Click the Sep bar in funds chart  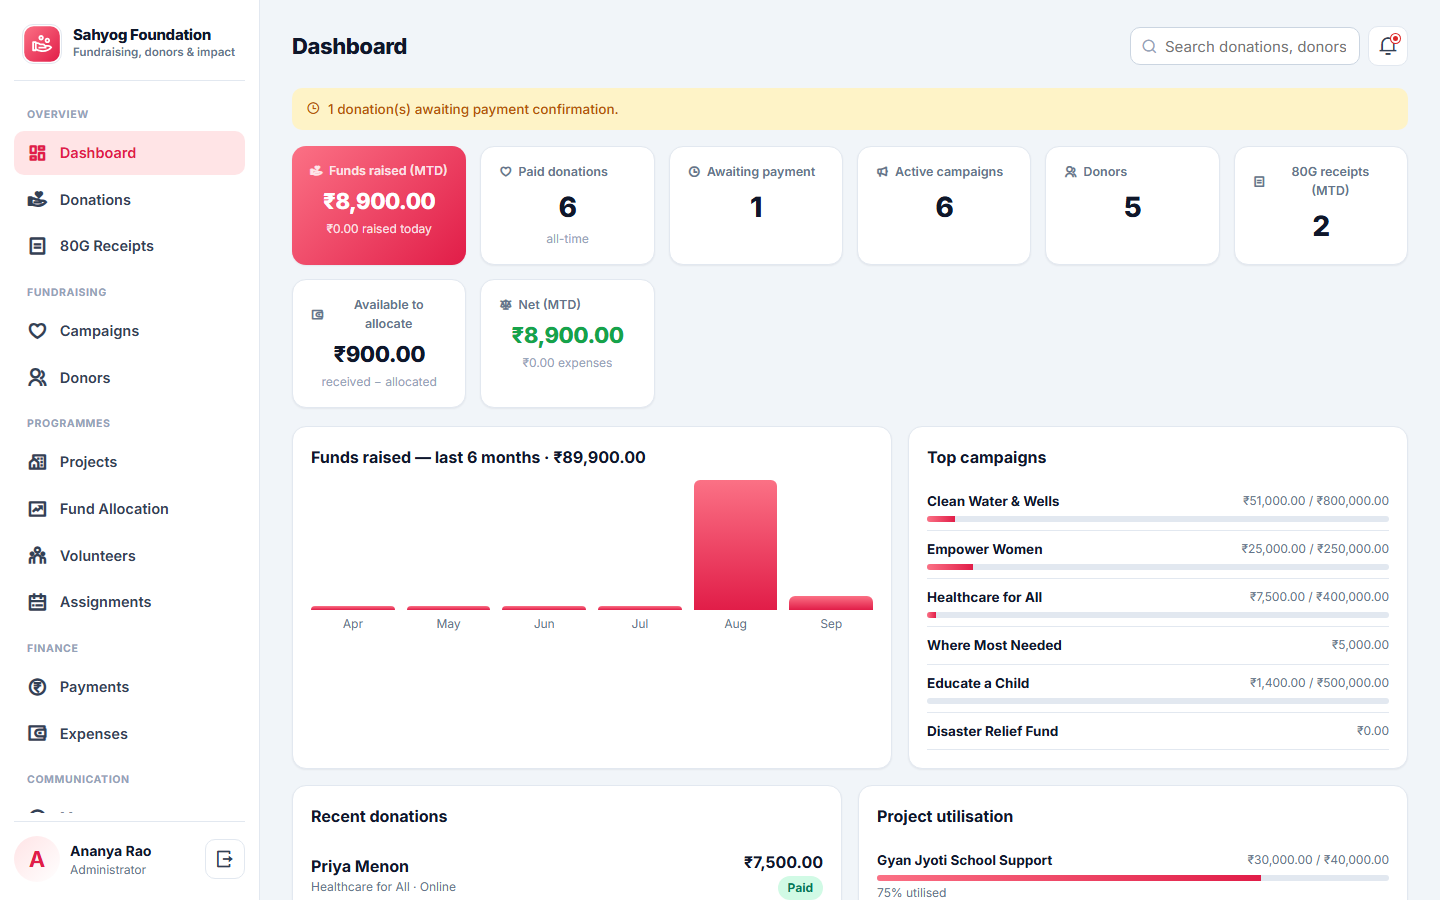(x=831, y=603)
